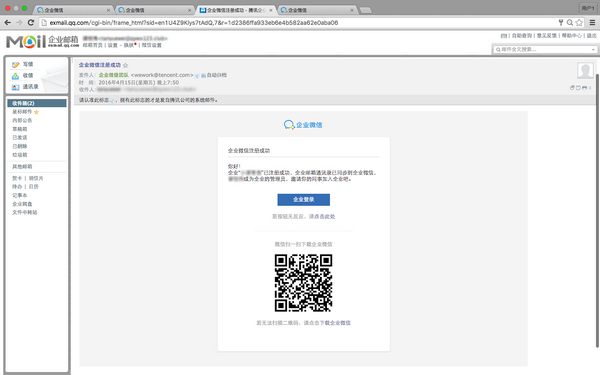Click the 写信 compose mail icon

point(15,65)
